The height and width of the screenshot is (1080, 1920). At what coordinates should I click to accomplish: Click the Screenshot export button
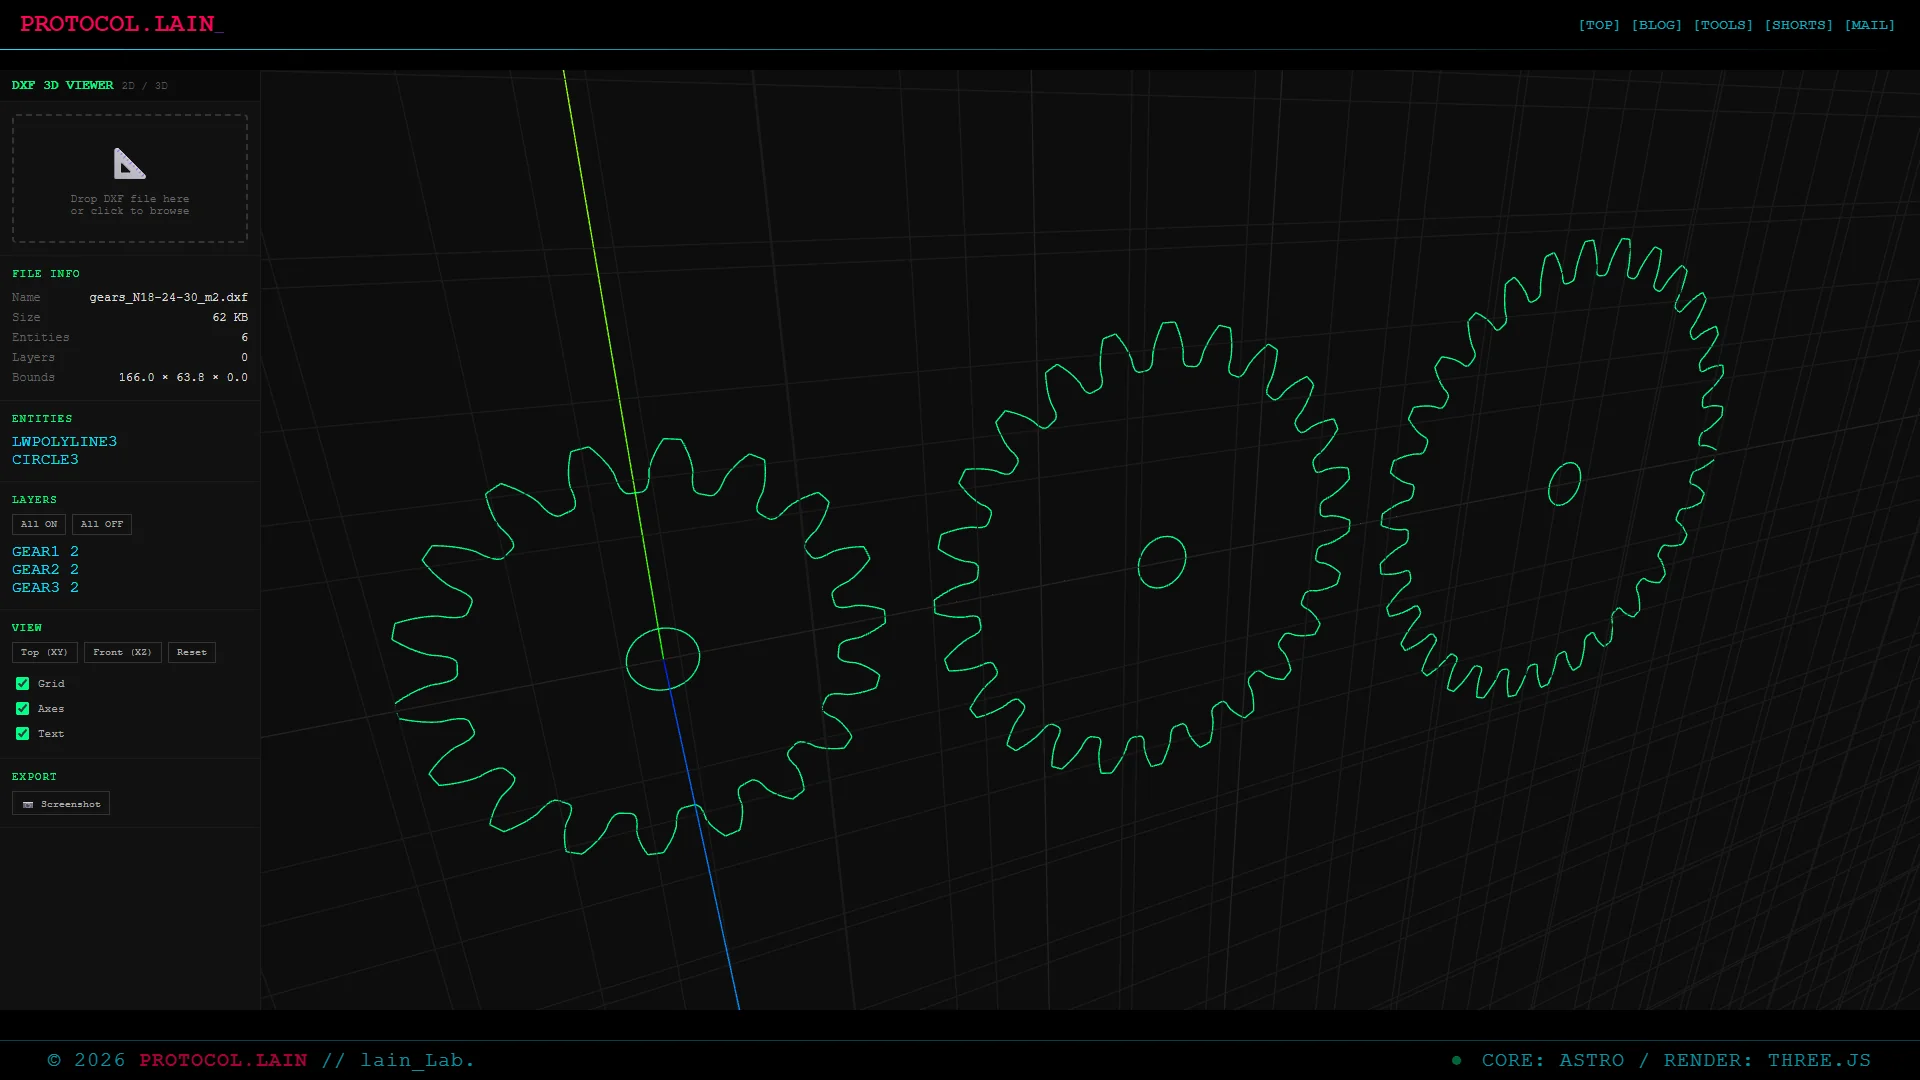pos(61,804)
